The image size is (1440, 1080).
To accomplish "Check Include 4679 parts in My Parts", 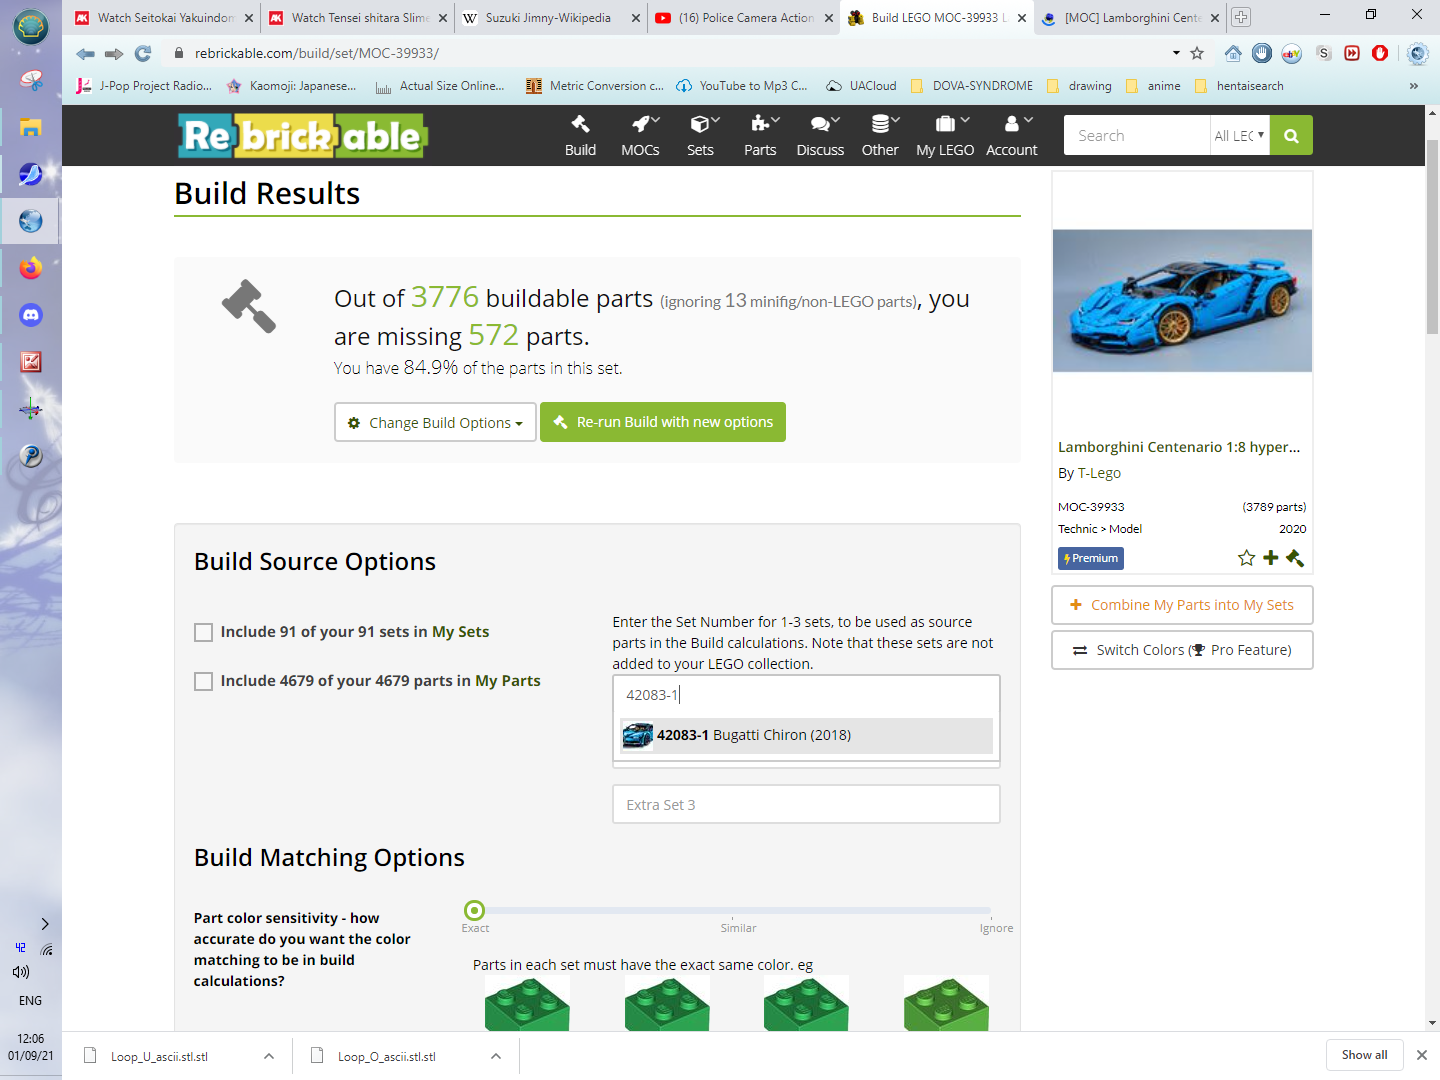I will (203, 681).
